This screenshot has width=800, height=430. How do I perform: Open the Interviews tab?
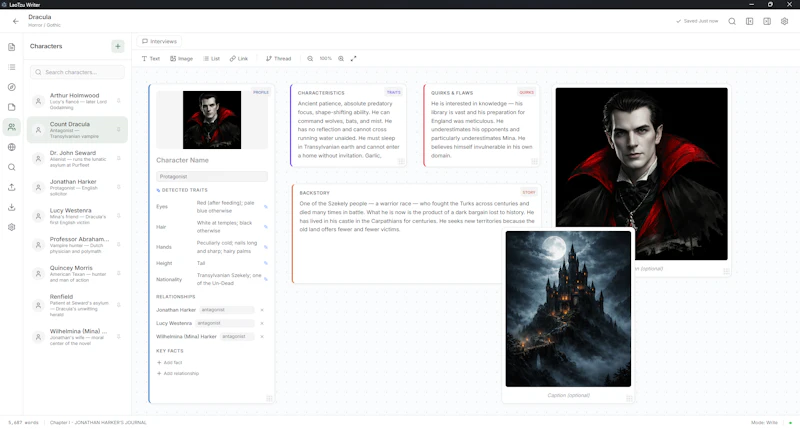159,41
